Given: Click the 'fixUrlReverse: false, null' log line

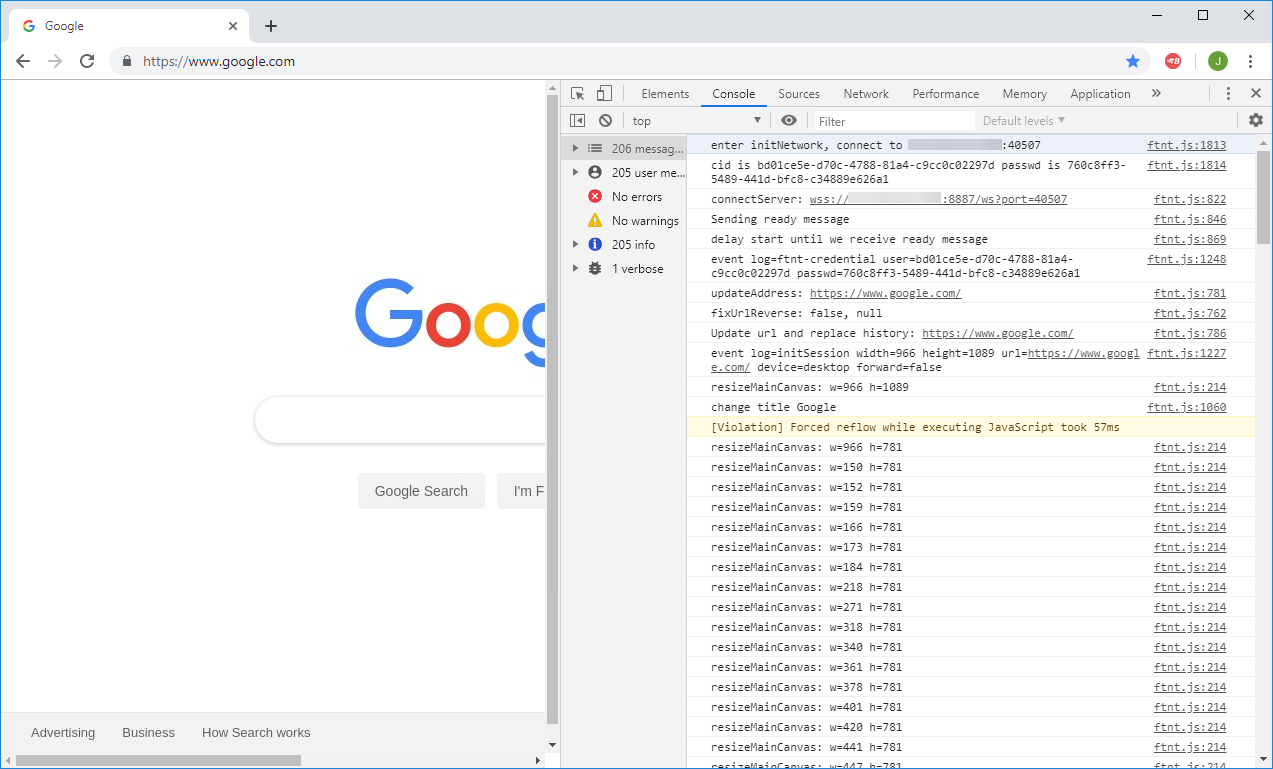Looking at the screenshot, I should point(797,313).
